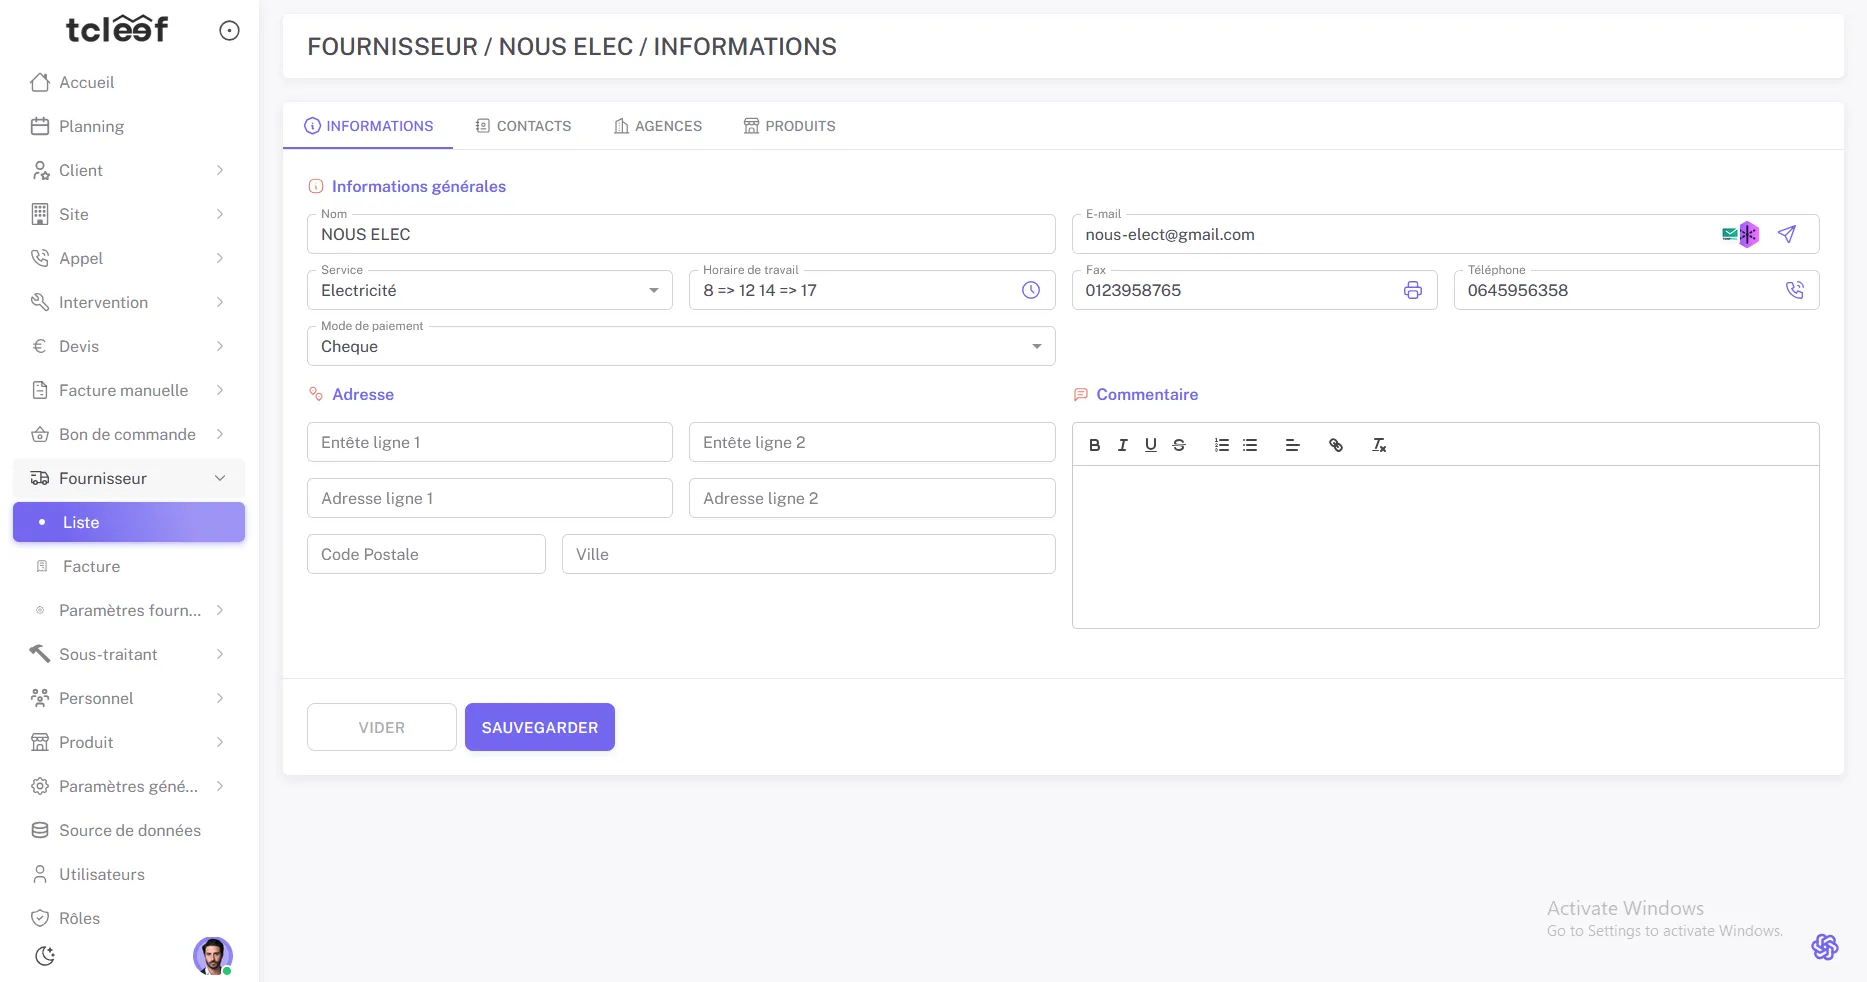This screenshot has width=1867, height=982.
Task: Click the user avatar in the sidebar
Action: [212, 956]
